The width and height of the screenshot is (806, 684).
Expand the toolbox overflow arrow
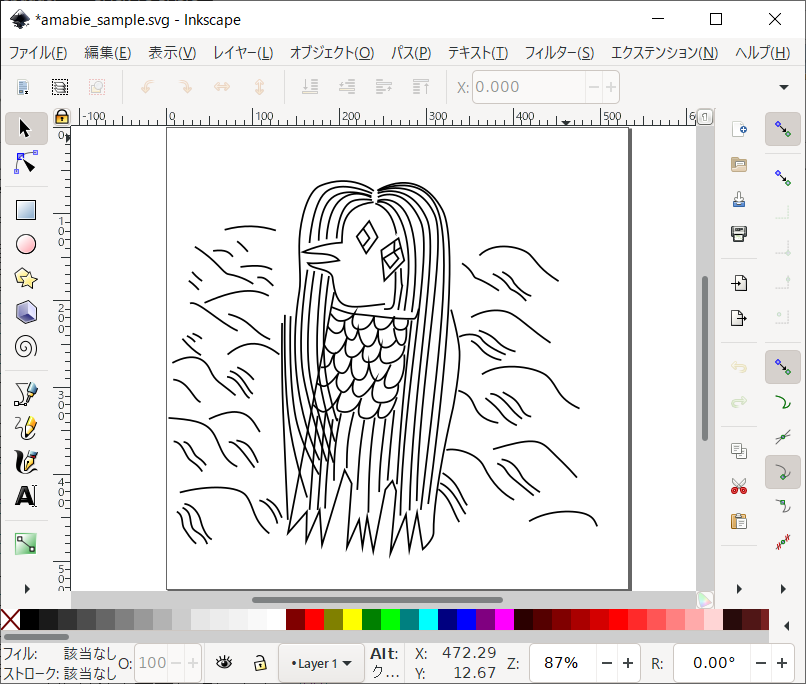(27, 588)
